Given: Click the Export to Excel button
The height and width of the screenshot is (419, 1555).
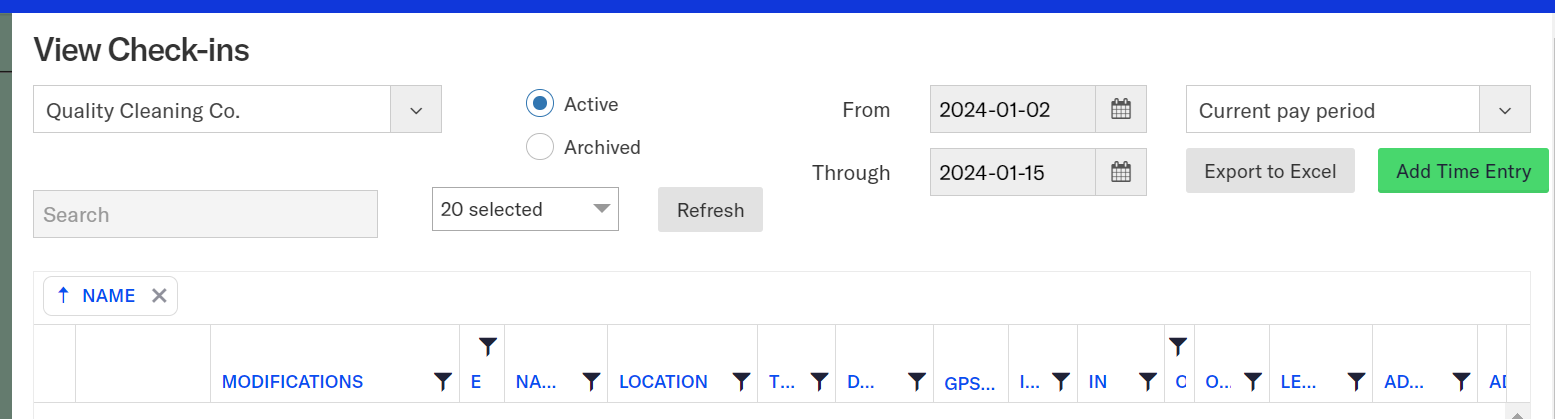Looking at the screenshot, I should click(x=1270, y=171).
